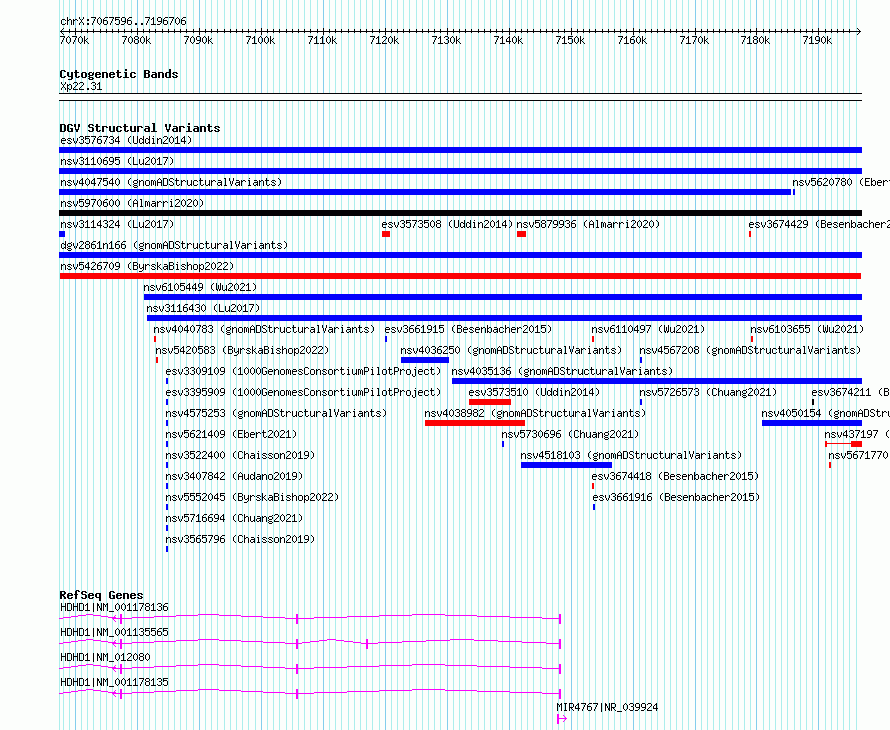This screenshot has height=730, width=890.
Task: Open the dgv2861n166 (gnomADStructuralVariants) label
Action: tap(174, 245)
